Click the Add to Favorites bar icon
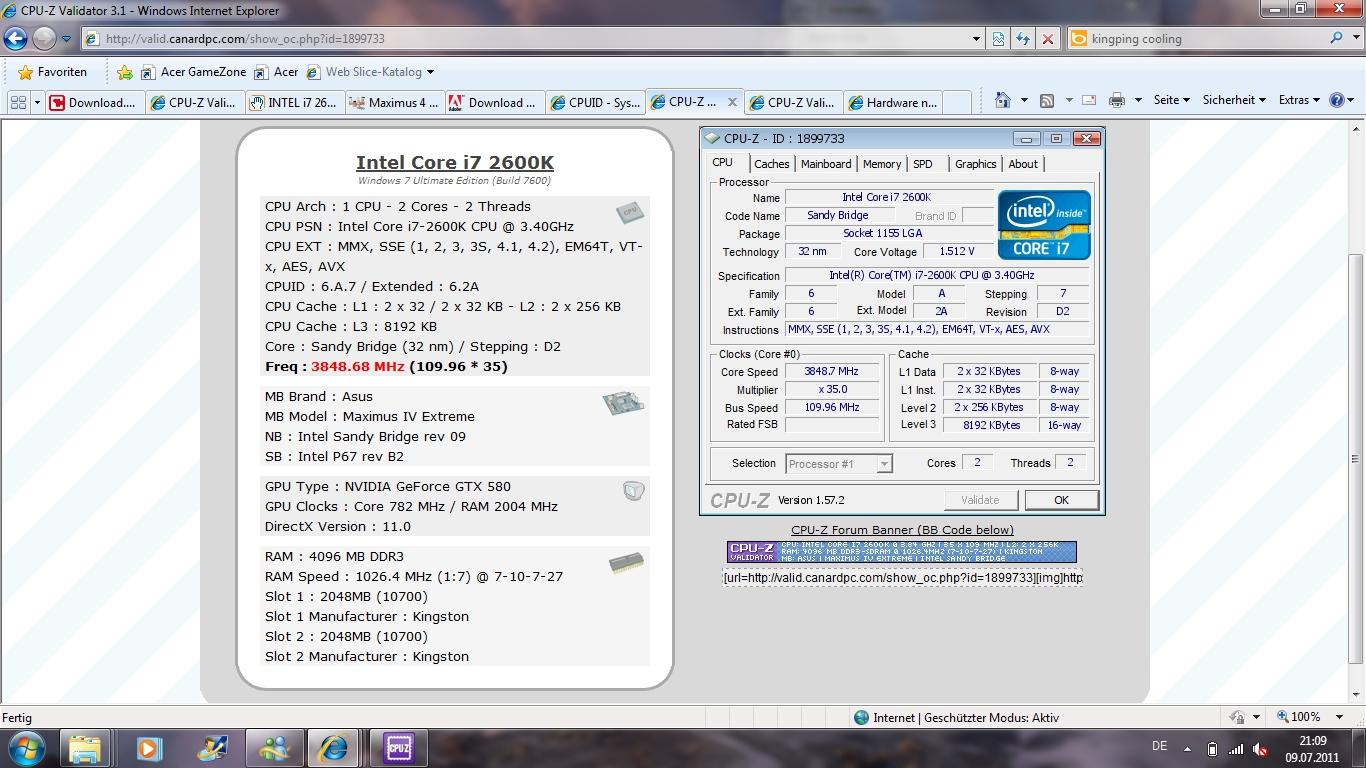1366x768 pixels. 124,72
